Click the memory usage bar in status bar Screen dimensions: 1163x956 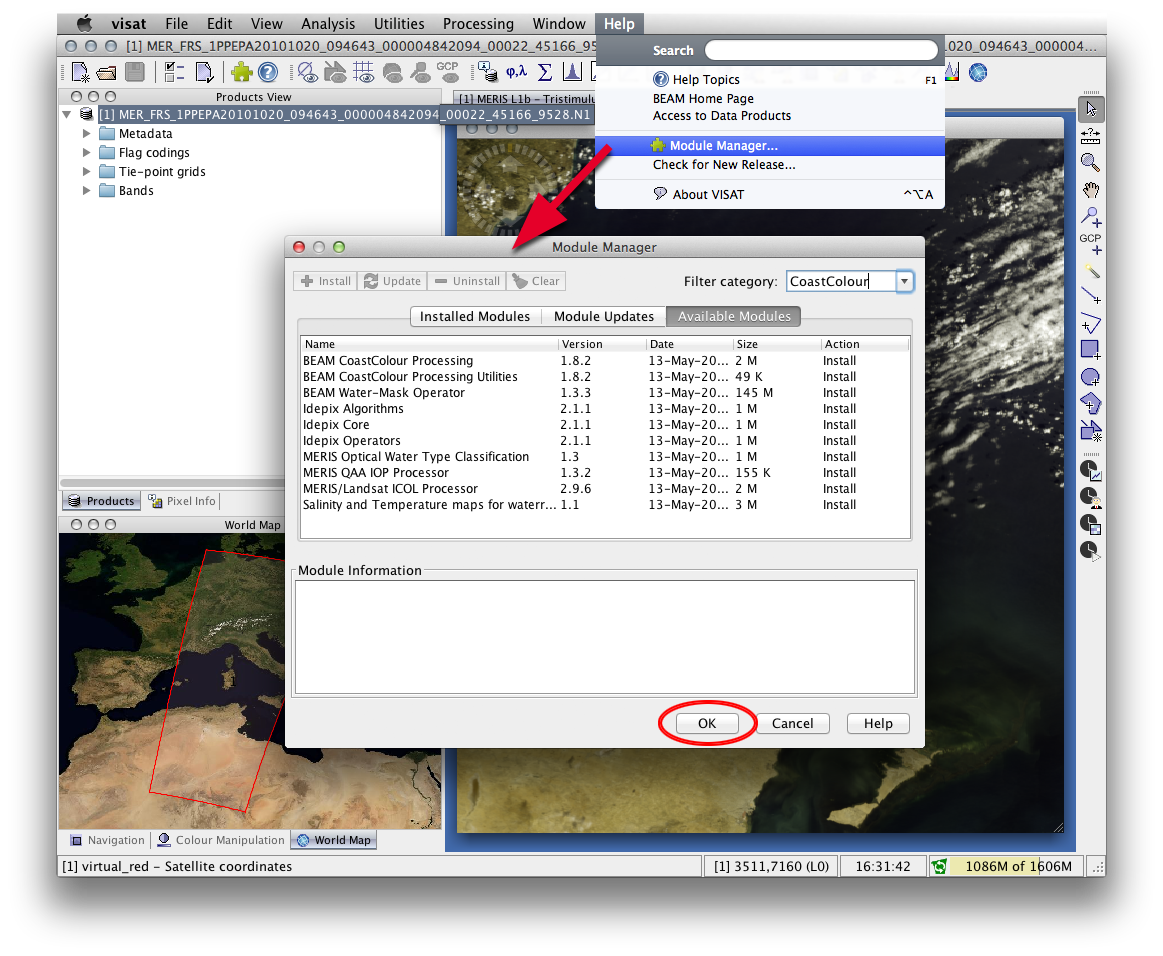[1015, 866]
